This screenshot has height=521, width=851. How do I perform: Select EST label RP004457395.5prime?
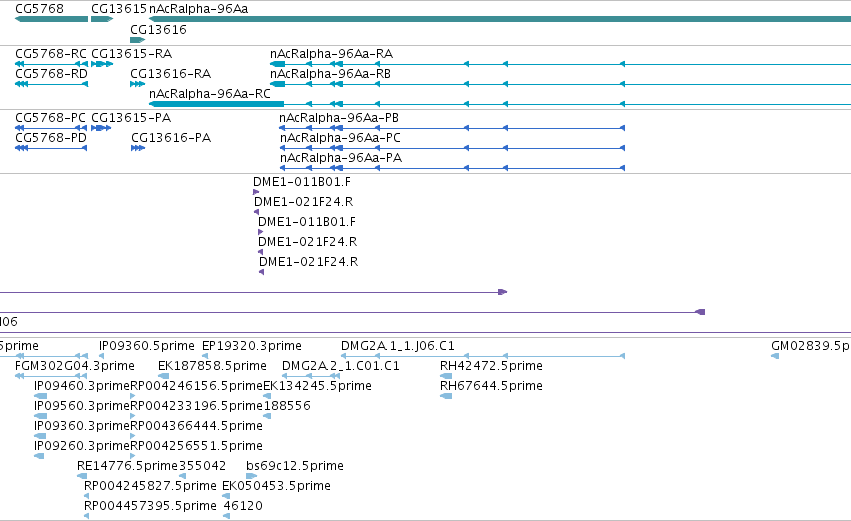150,506
